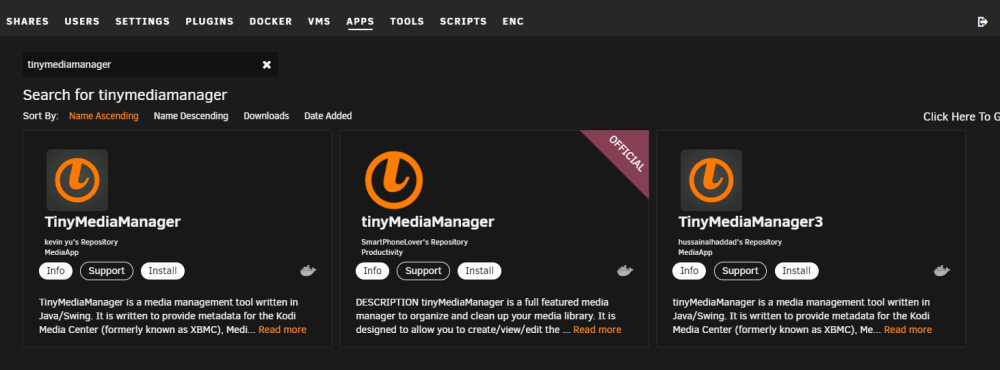1000x370 pixels.
Task: Click Docker whale icon on kevin yu's card
Action: point(308,271)
